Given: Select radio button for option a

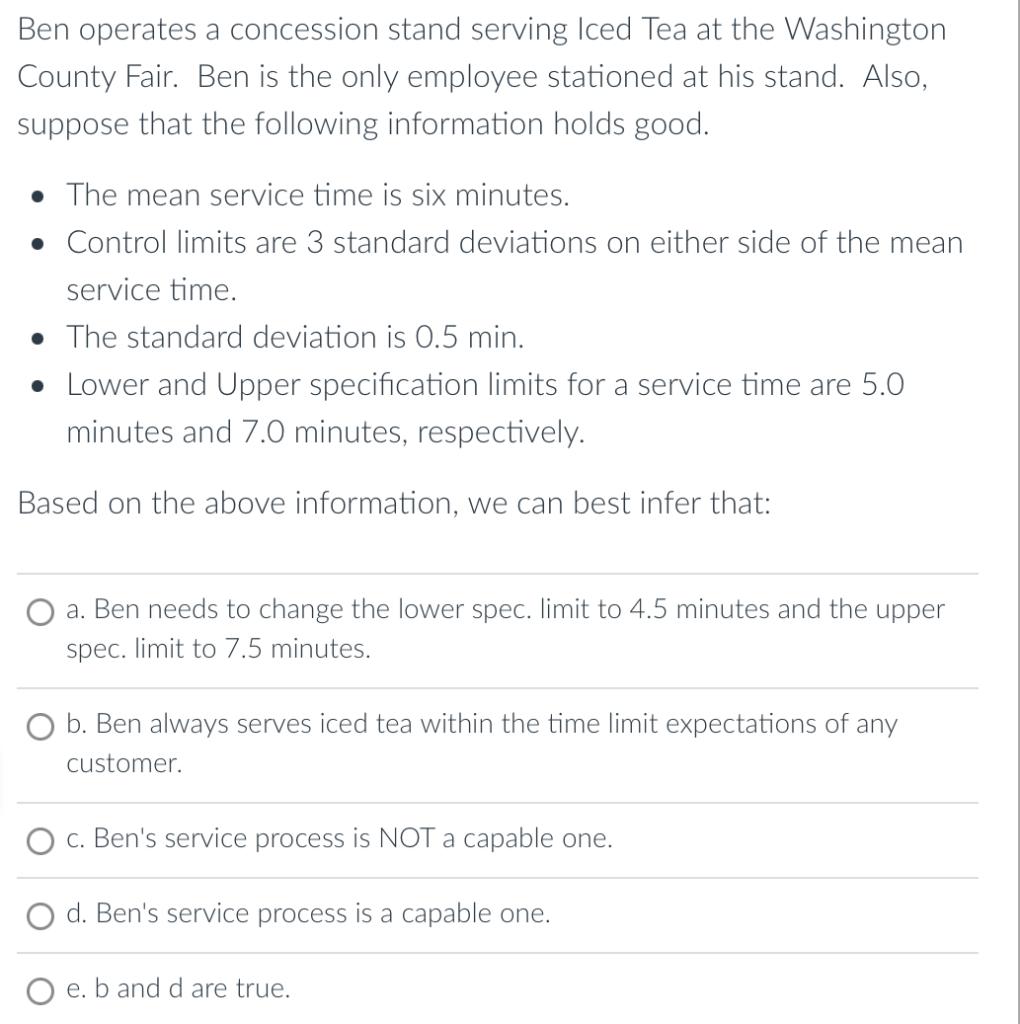Looking at the screenshot, I should tap(40, 612).
